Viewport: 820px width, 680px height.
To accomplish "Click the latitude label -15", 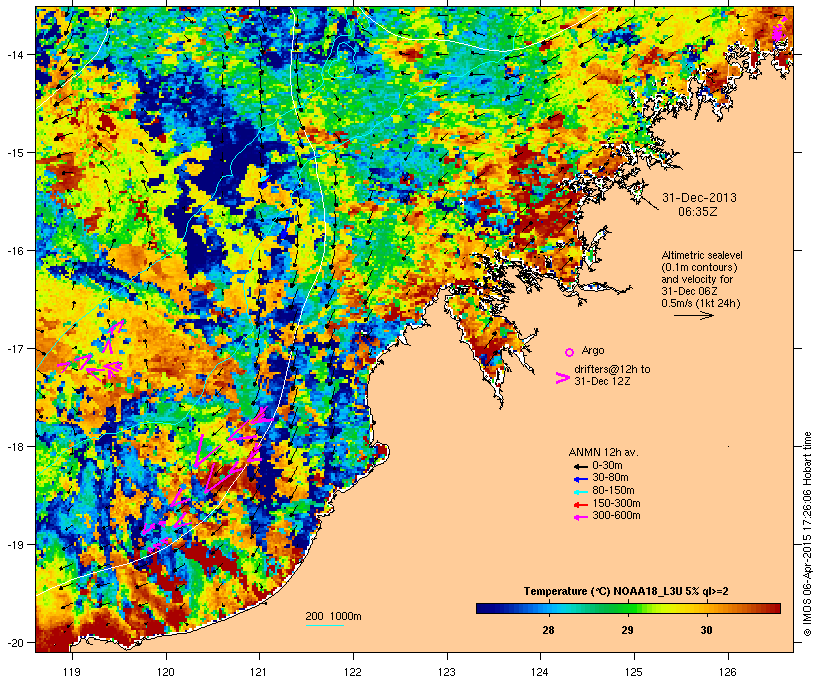I will coord(14,153).
